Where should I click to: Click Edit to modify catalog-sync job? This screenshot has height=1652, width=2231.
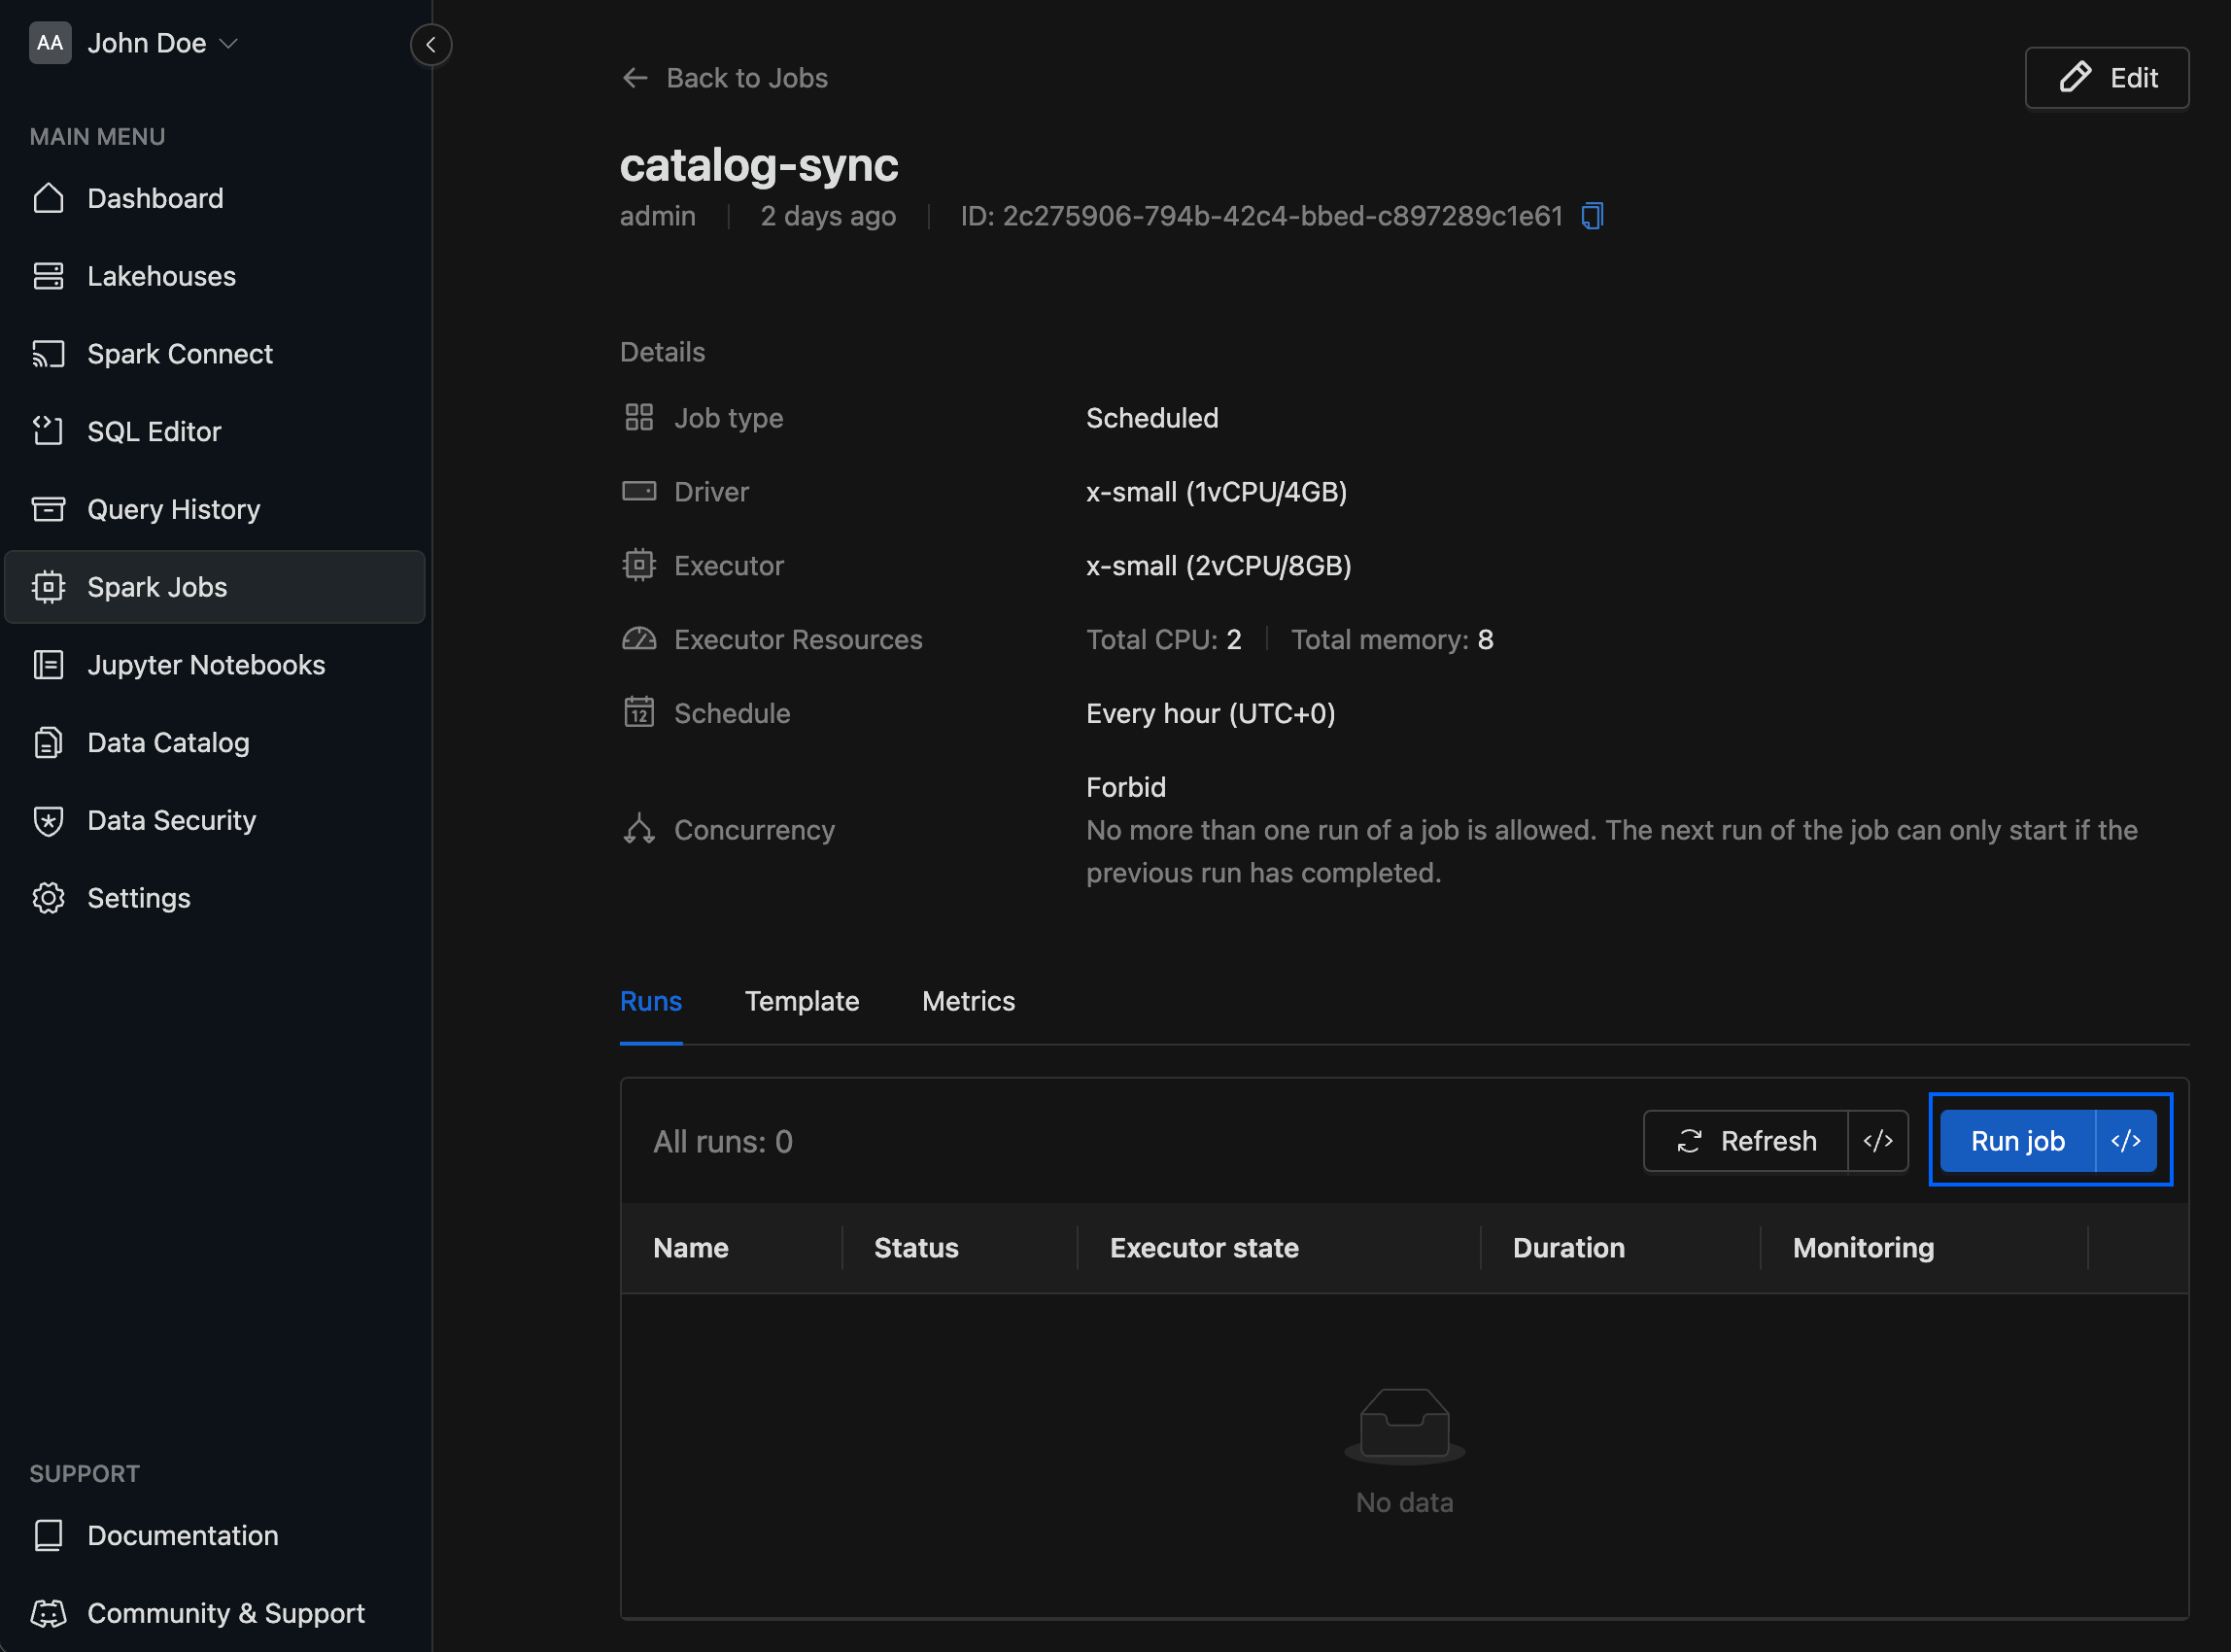click(x=2108, y=77)
